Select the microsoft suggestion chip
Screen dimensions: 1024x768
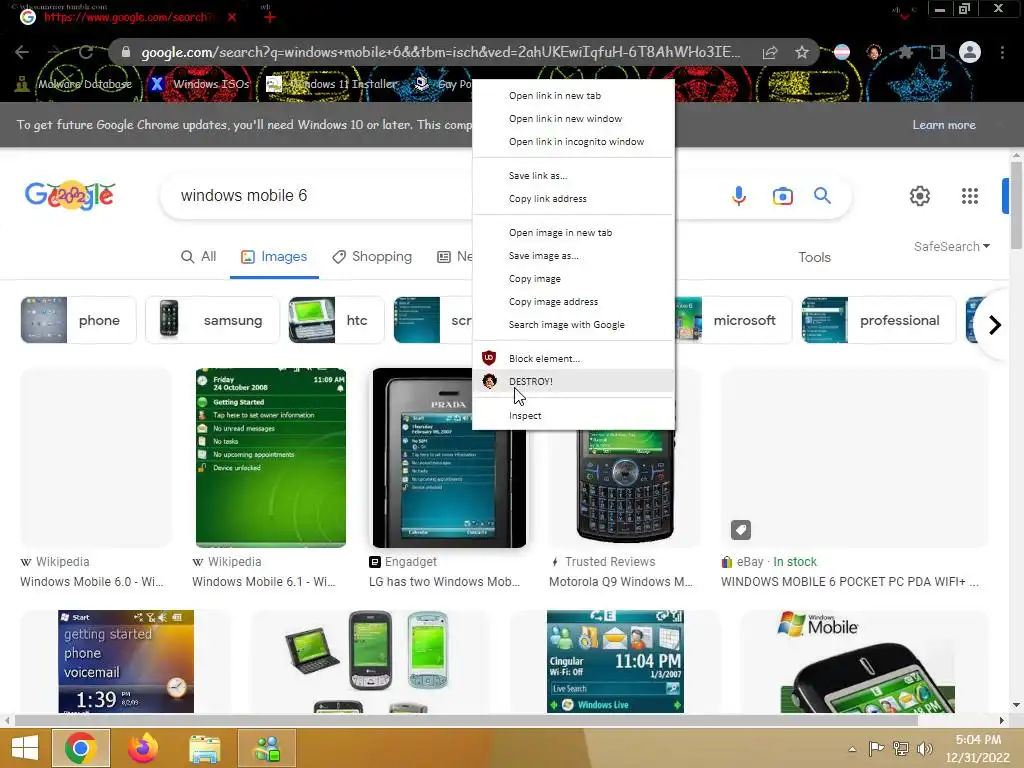pyautogui.click(x=734, y=320)
